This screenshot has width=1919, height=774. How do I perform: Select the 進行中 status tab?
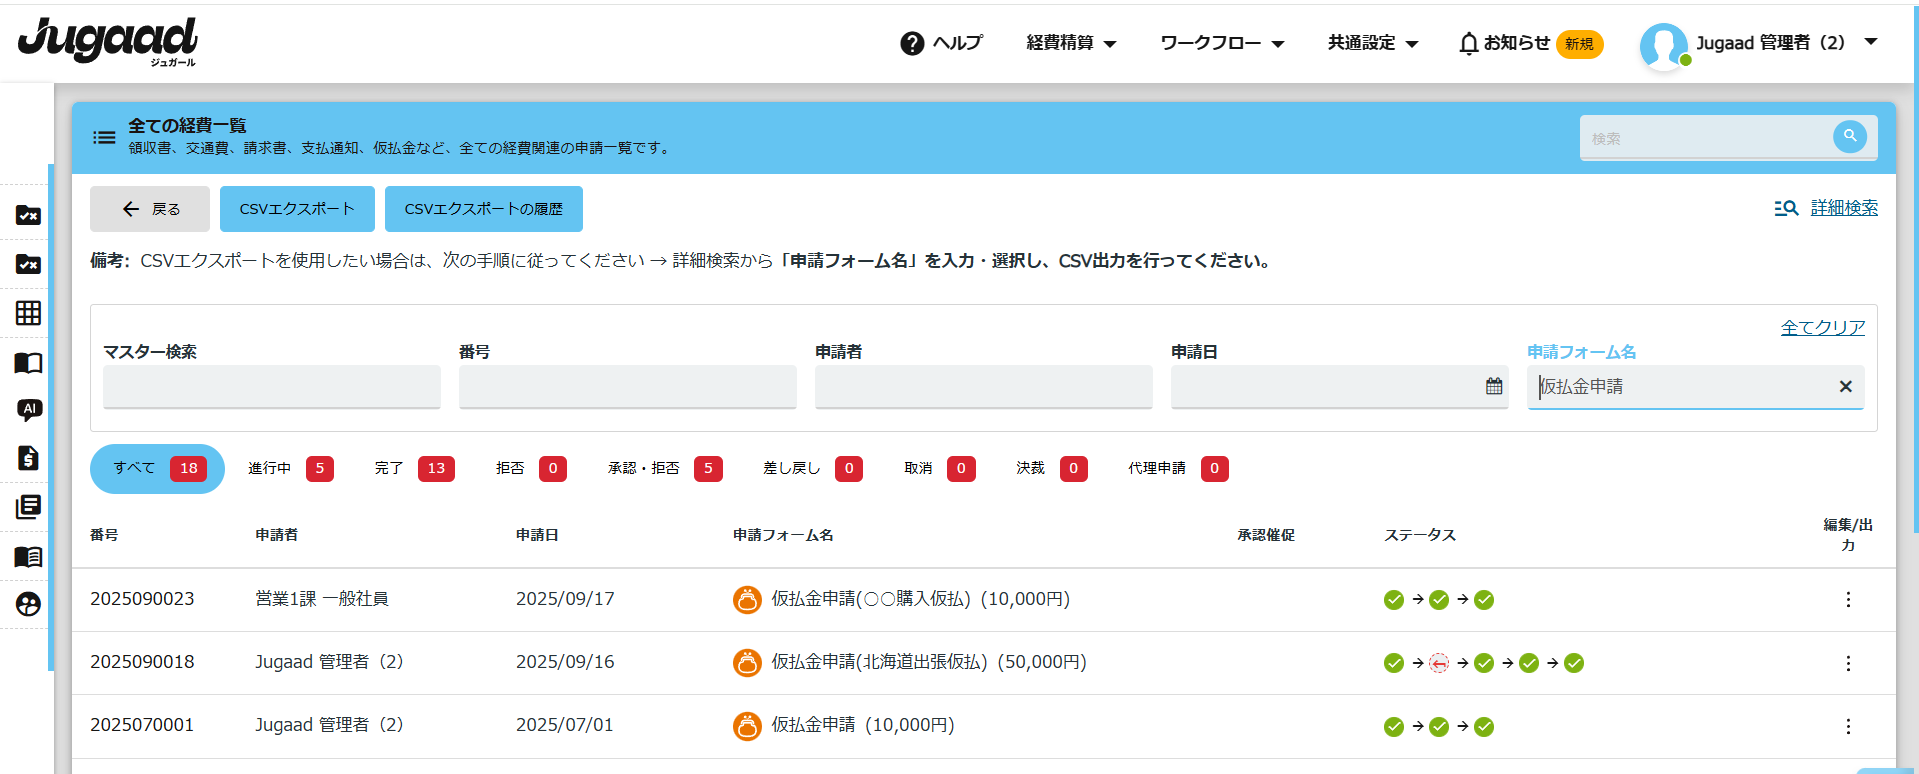pyautogui.click(x=289, y=468)
